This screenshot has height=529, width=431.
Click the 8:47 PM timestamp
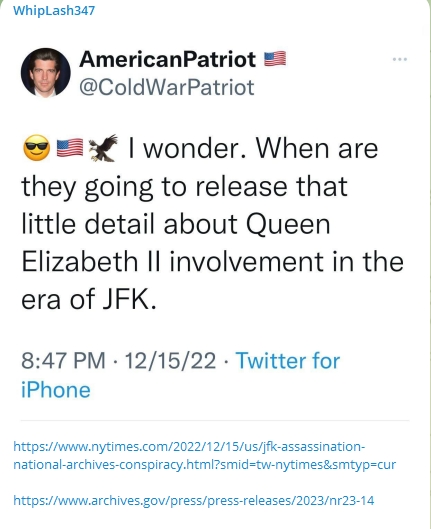pyautogui.click(x=63, y=360)
